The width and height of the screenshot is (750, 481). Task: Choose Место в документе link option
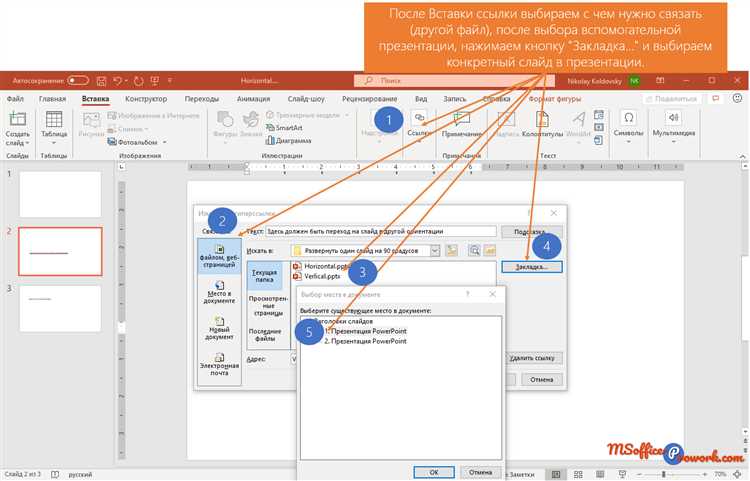(x=219, y=293)
